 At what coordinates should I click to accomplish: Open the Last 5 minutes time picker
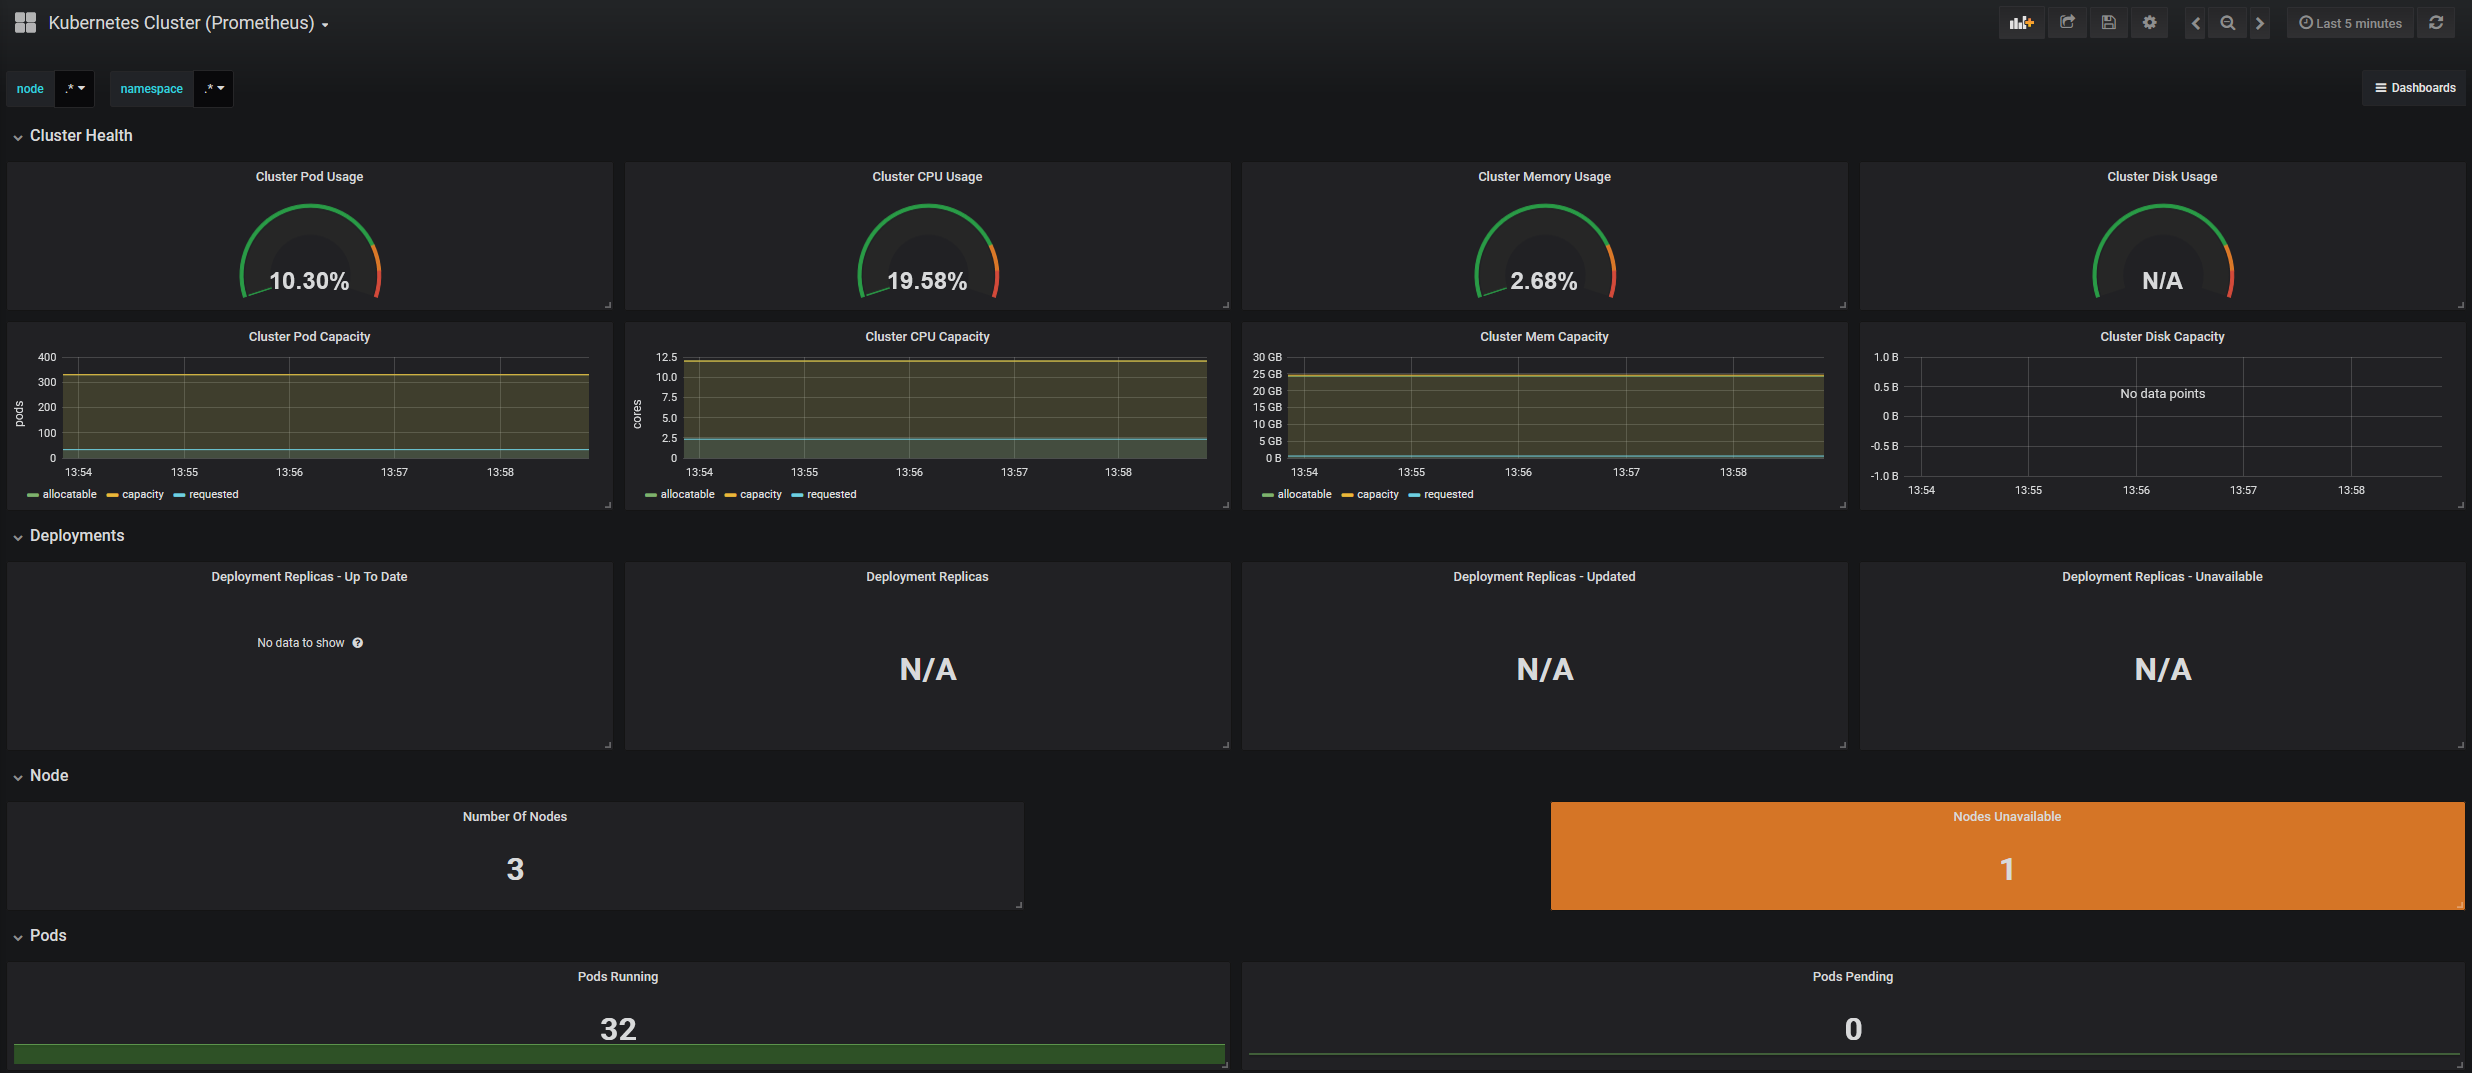2350,23
